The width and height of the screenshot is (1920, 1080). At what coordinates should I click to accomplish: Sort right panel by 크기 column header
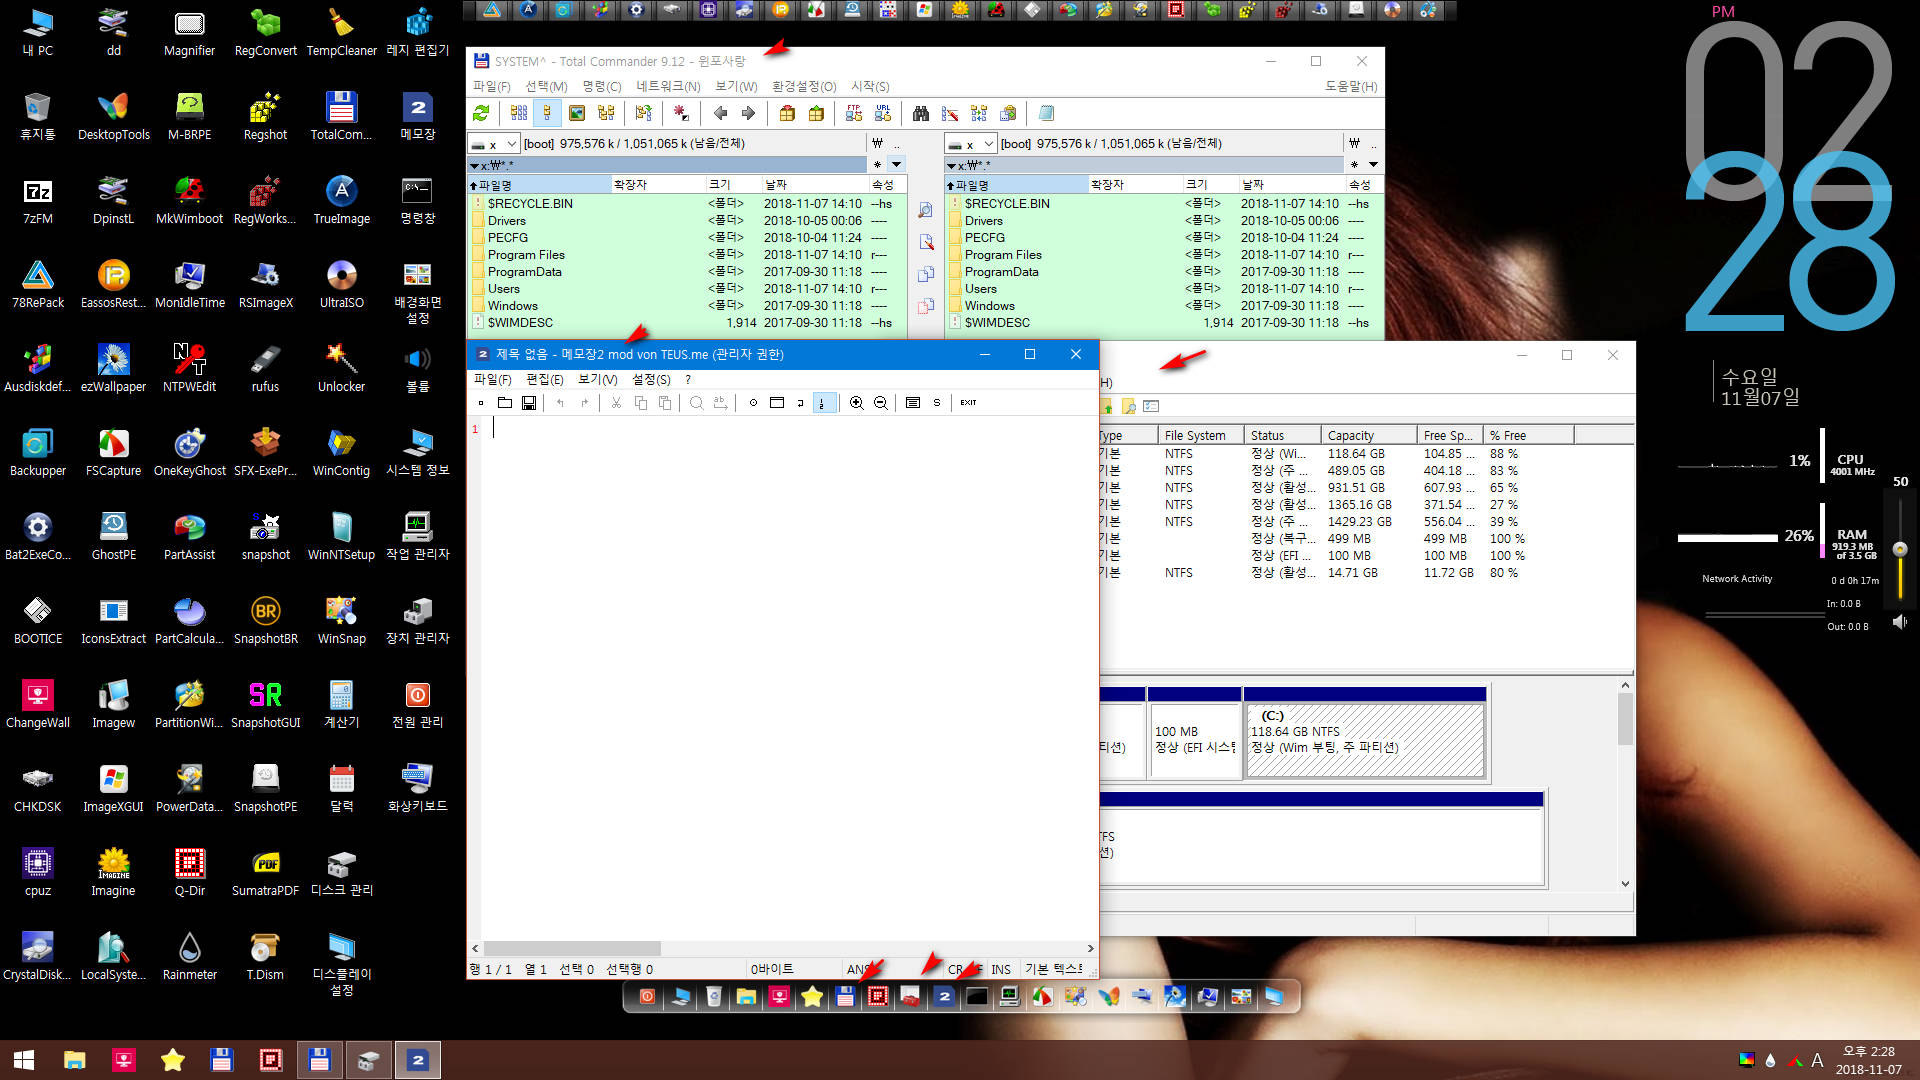click(x=1210, y=185)
